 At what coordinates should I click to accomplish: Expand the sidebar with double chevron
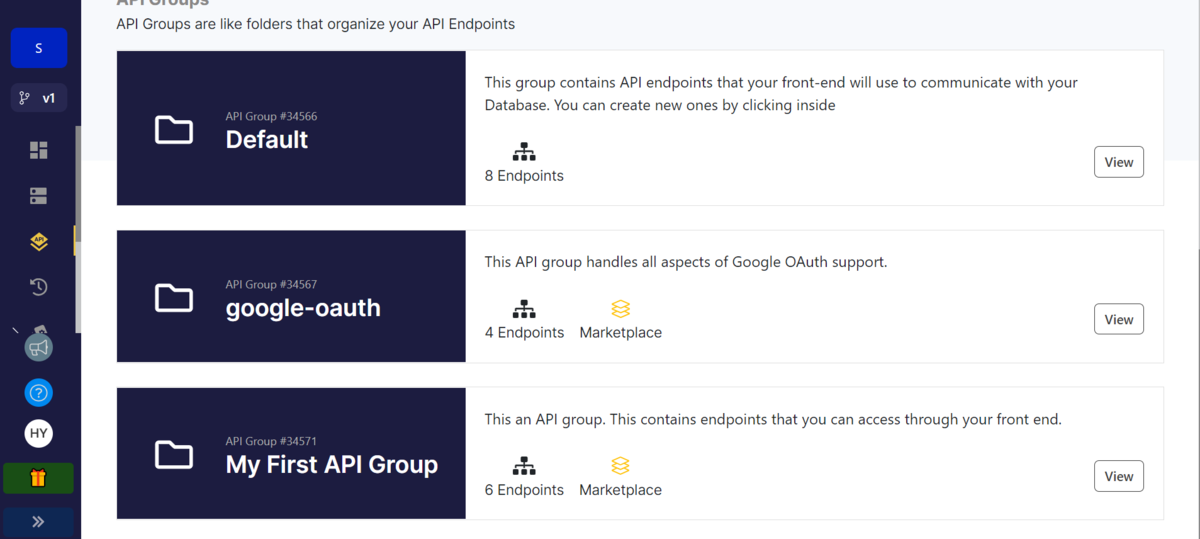39,521
